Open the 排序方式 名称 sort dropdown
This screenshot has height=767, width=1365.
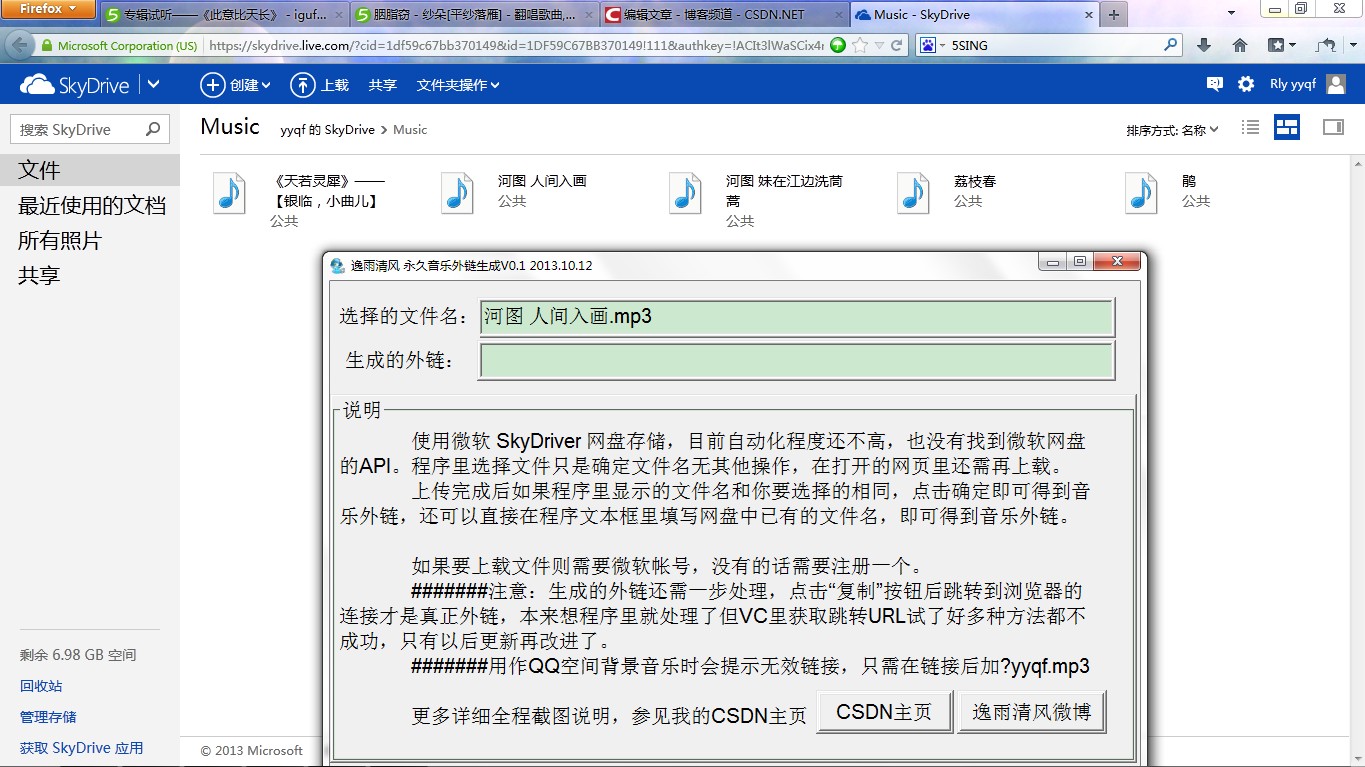(1172, 129)
